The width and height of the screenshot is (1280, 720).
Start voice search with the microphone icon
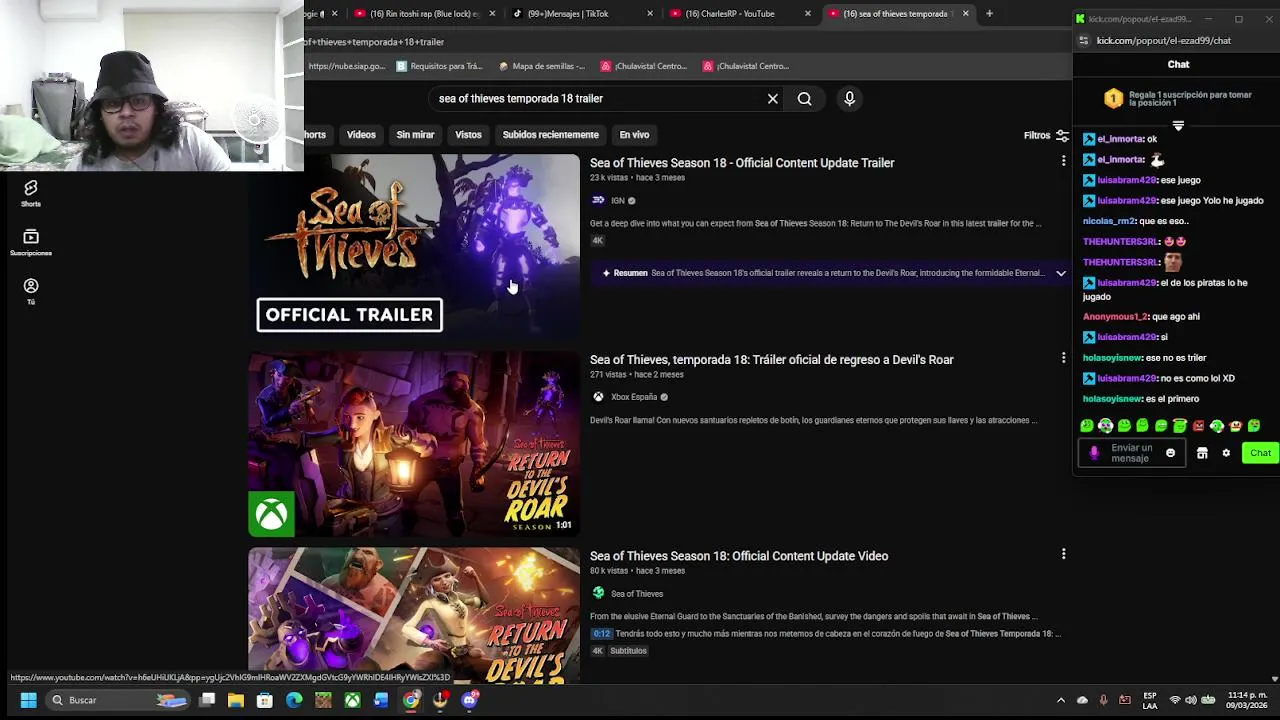click(849, 99)
